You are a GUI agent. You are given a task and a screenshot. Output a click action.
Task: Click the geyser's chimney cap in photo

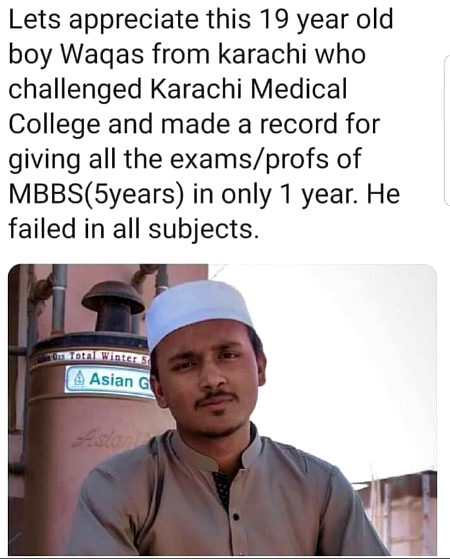pyautogui.click(x=113, y=299)
